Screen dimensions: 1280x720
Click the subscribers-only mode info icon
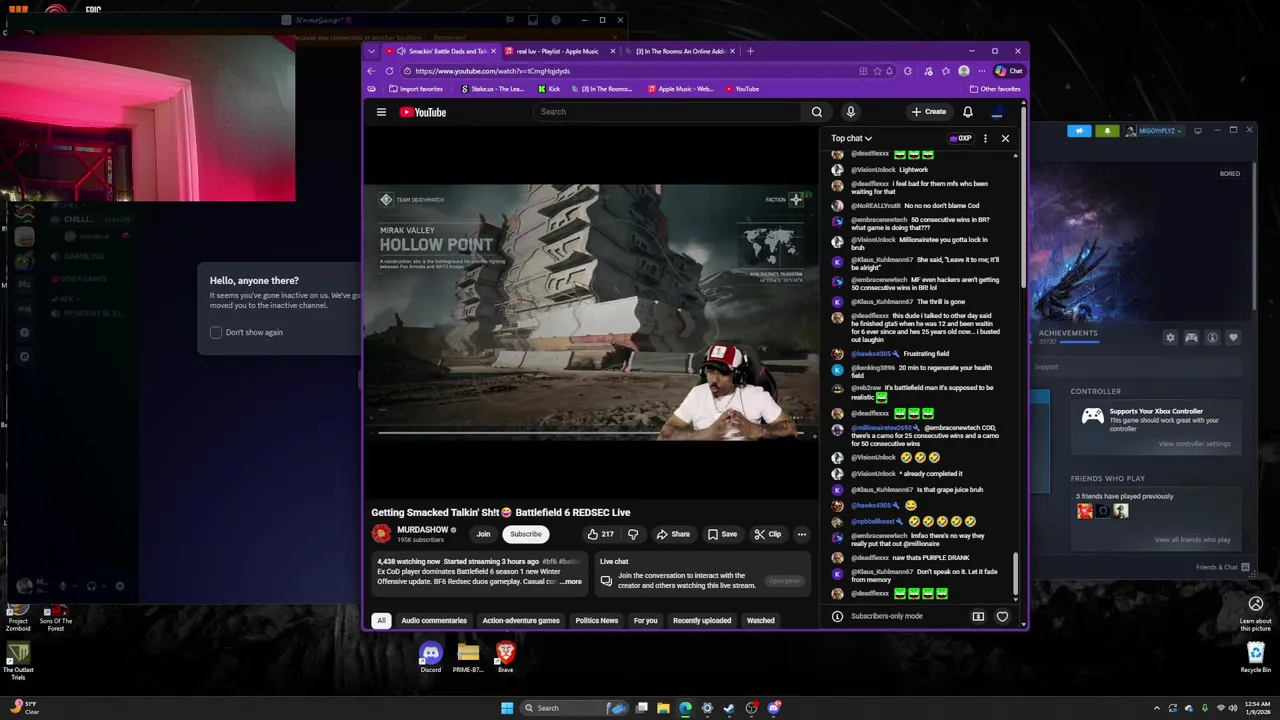coord(837,616)
